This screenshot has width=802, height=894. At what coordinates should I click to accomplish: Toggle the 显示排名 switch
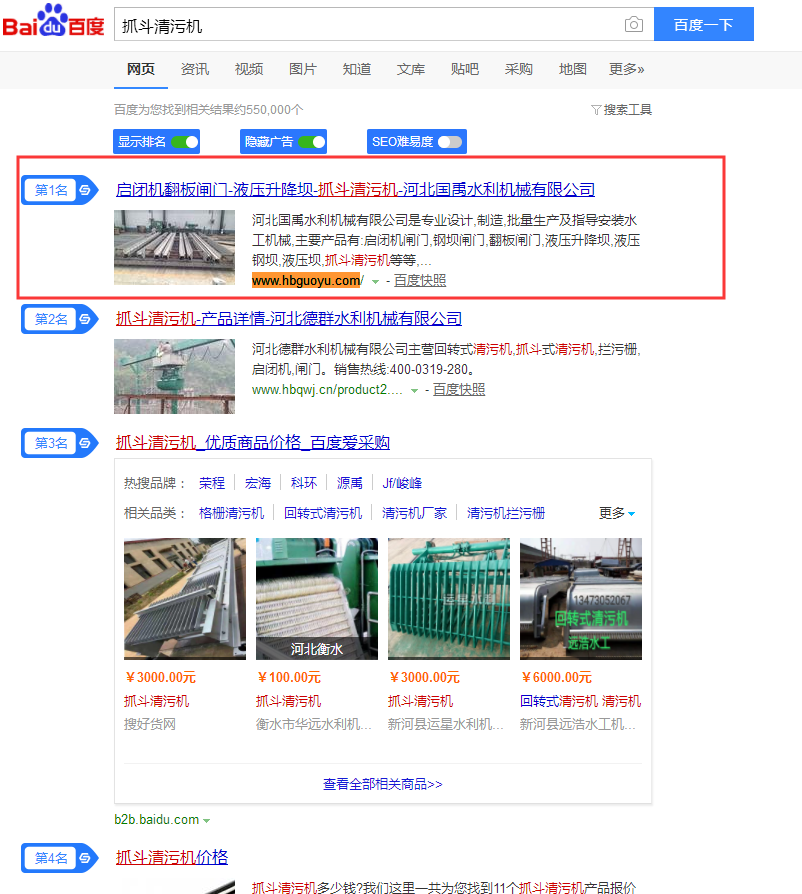coord(185,141)
